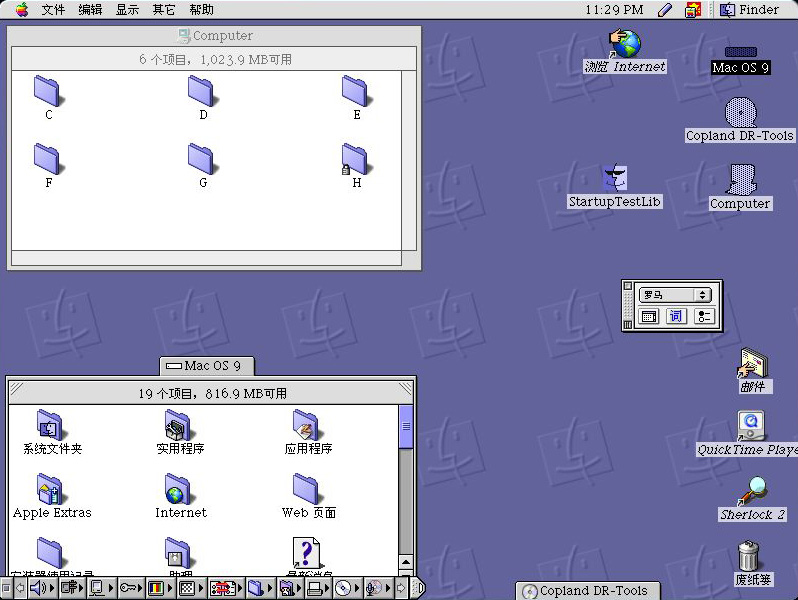
Task: Collapse the control strip with its end tab
Action: click(x=417, y=588)
